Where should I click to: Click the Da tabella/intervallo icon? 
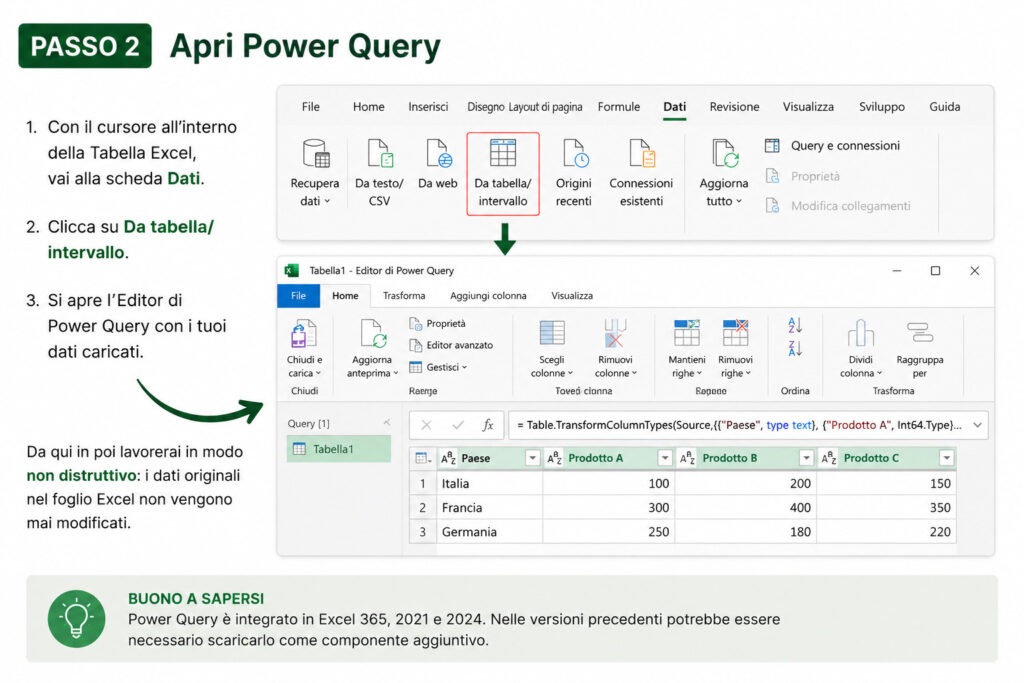503,154
